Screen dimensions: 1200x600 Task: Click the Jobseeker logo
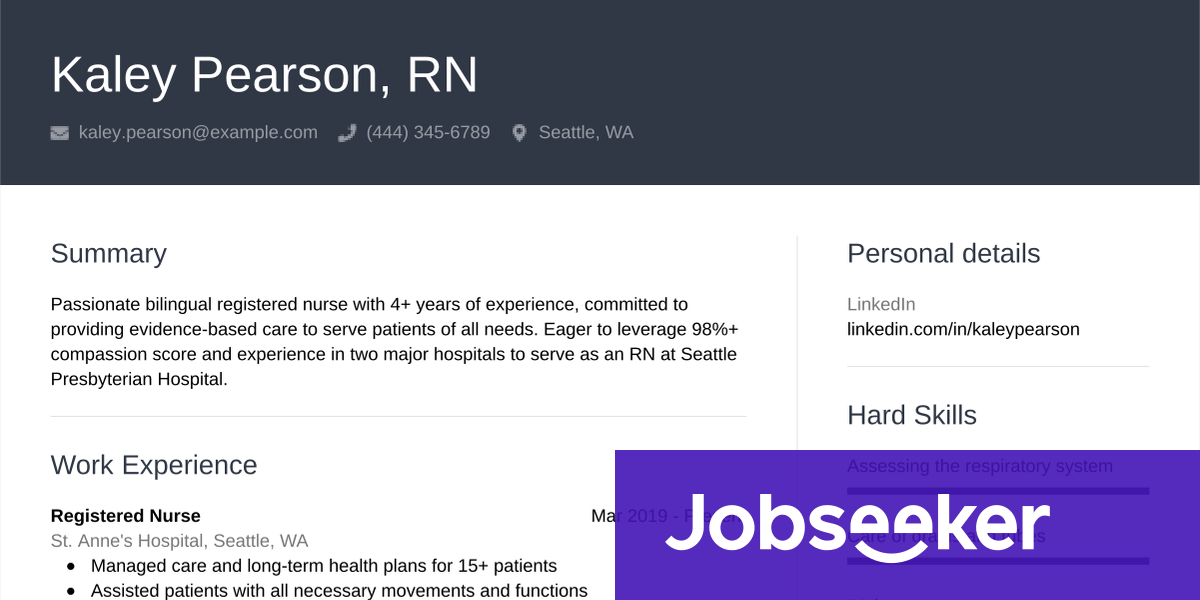point(857,524)
